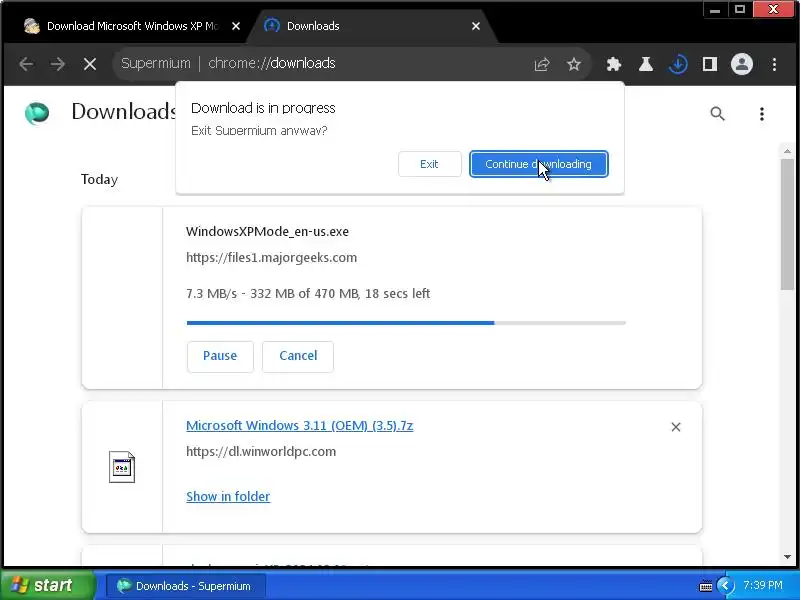Click WindowsXPMode_en-us.exe file name

pos(267,232)
